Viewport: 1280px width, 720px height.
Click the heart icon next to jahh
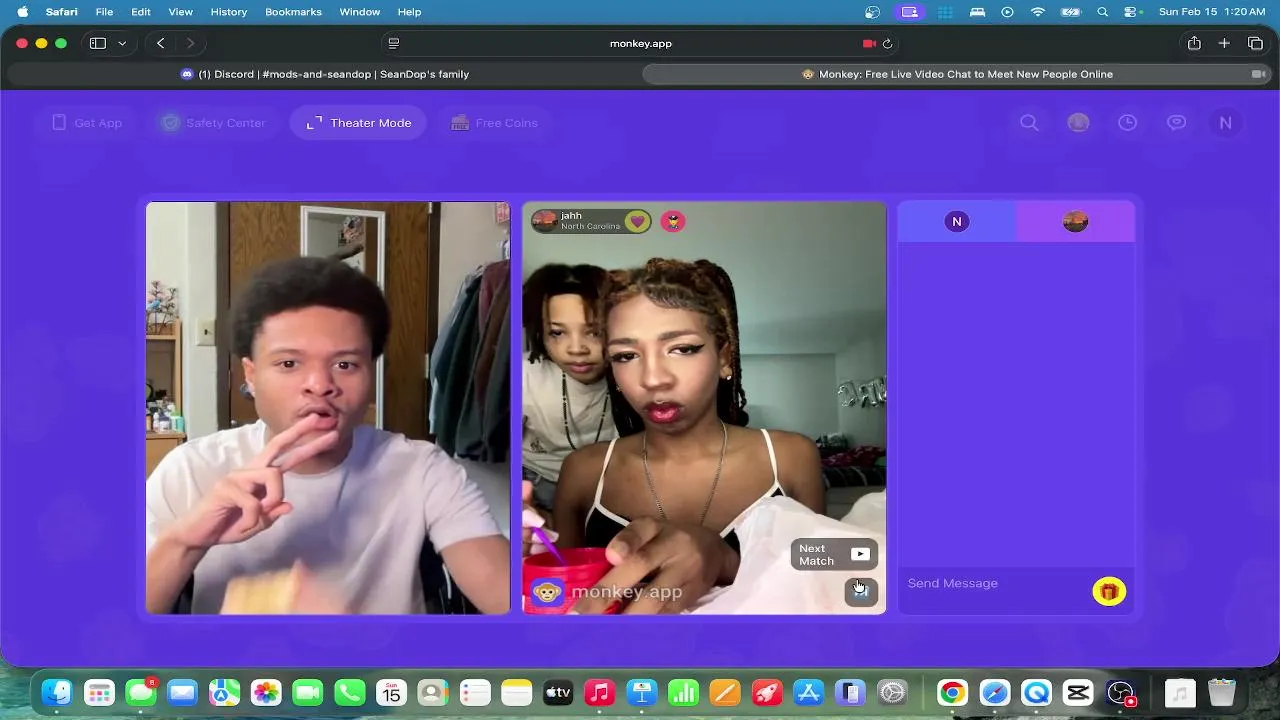tap(637, 221)
